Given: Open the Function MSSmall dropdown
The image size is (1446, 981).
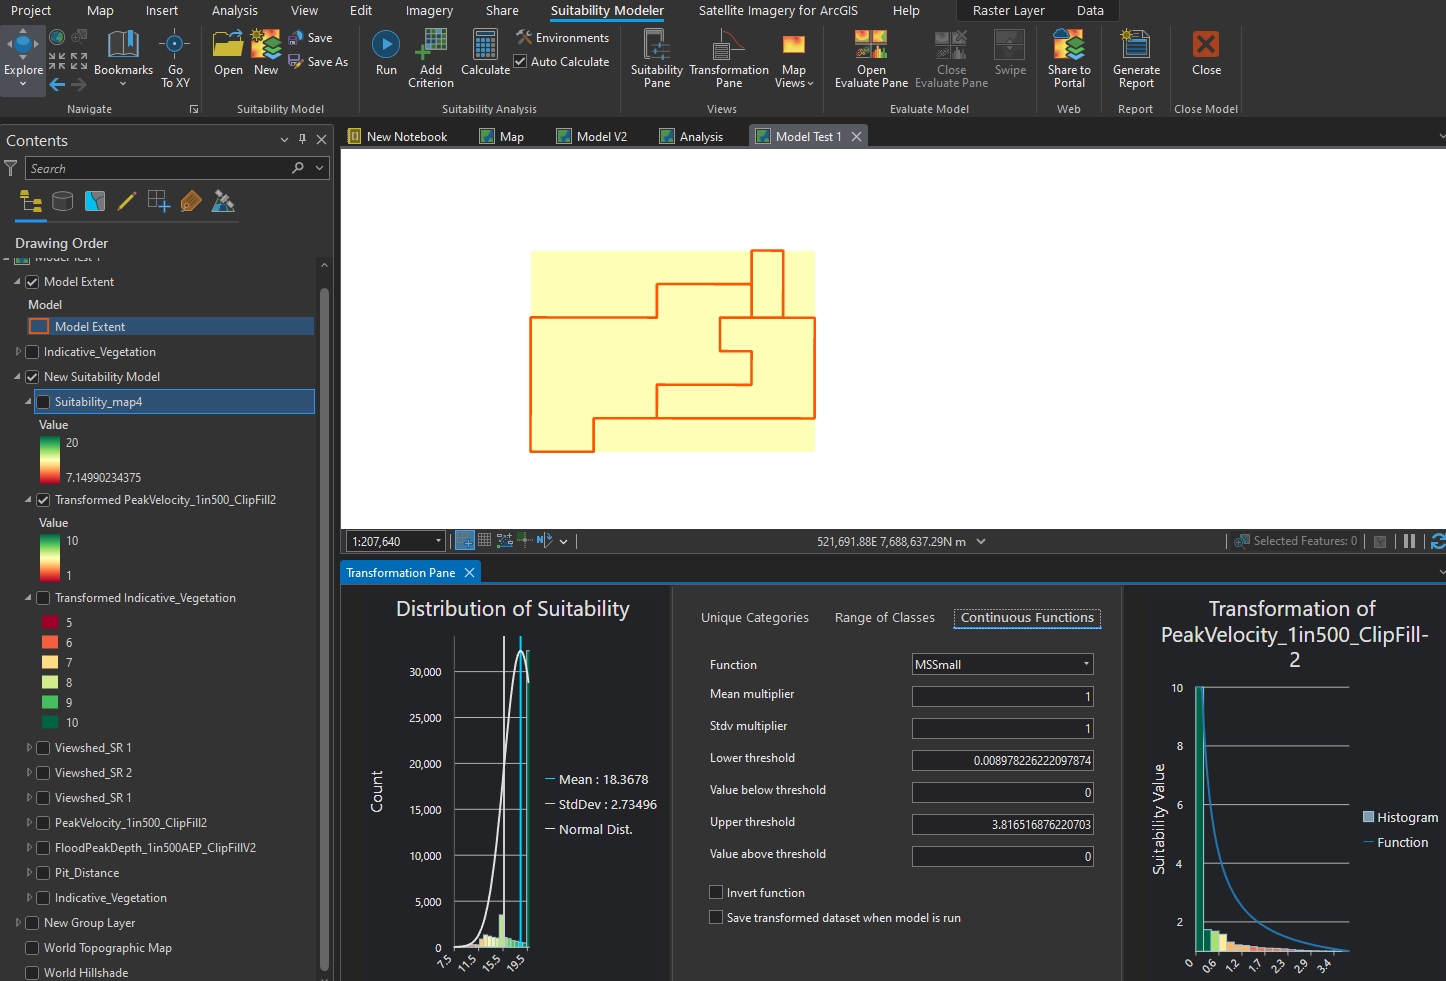Looking at the screenshot, I should (1003, 664).
